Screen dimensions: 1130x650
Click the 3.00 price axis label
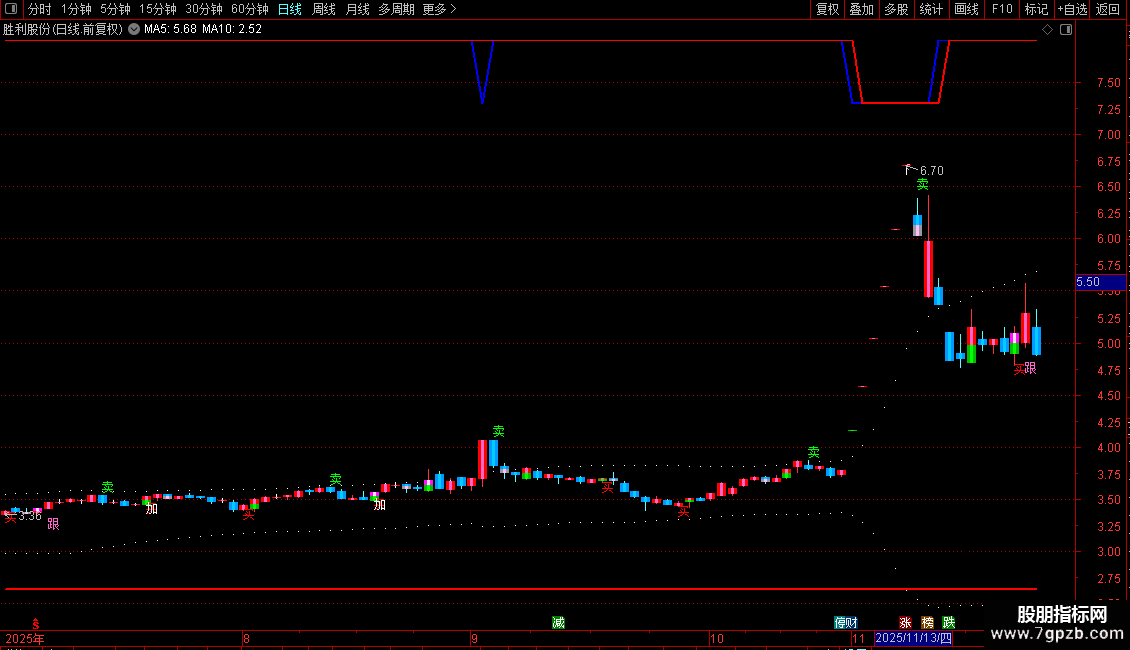click(1108, 552)
